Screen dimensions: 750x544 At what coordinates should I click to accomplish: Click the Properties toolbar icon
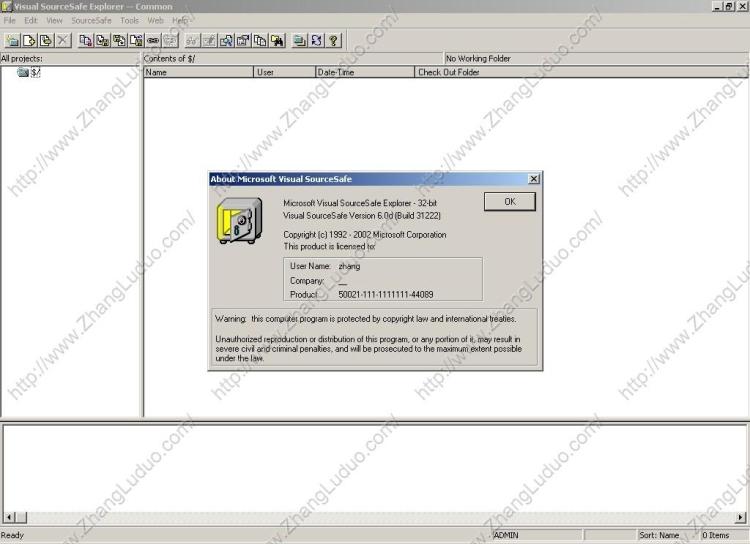(243, 40)
